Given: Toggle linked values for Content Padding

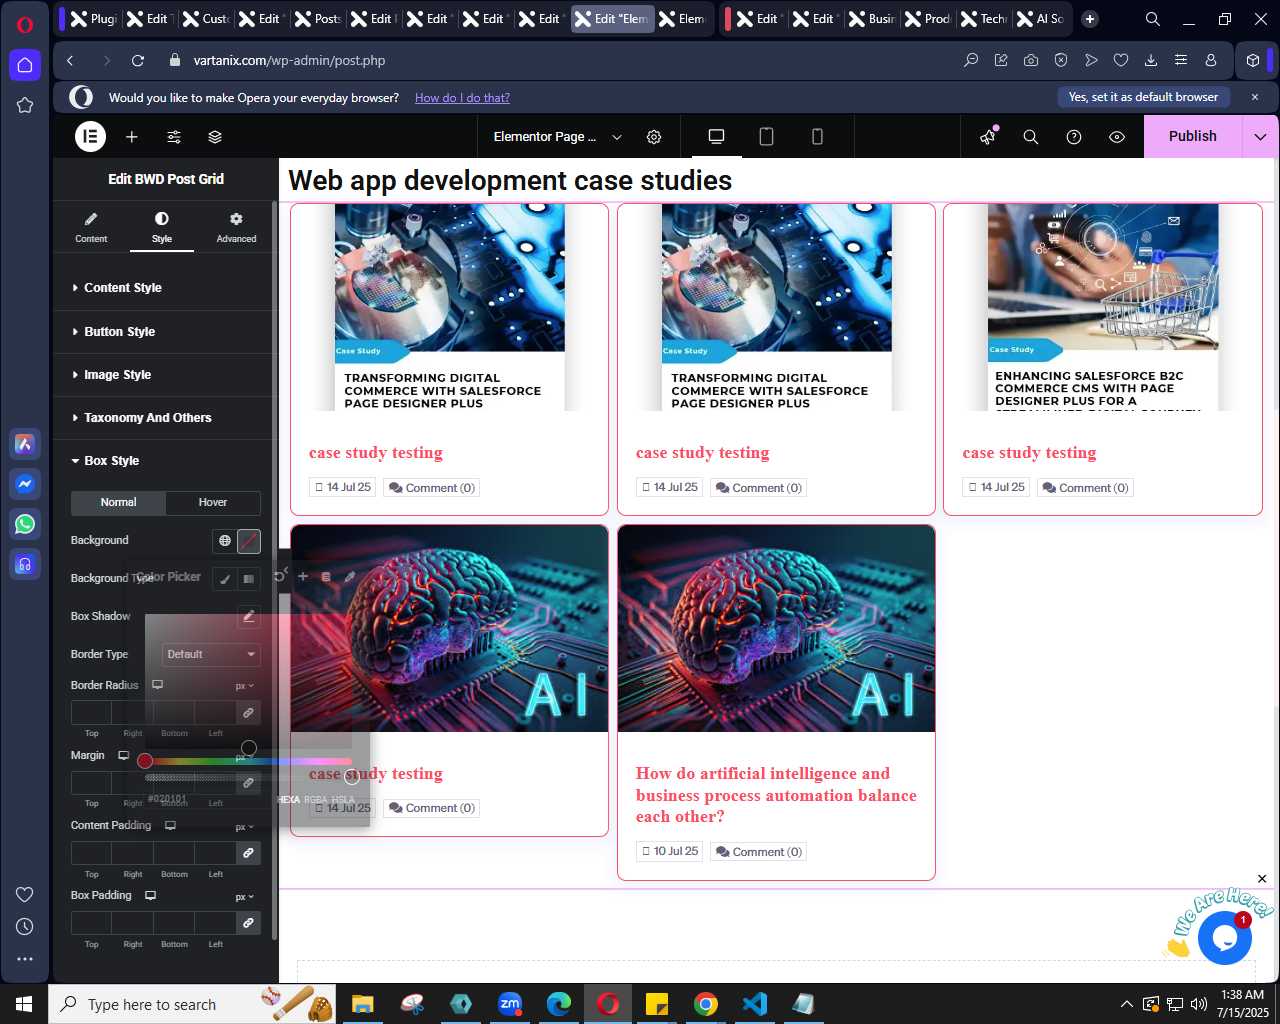Looking at the screenshot, I should coord(248,853).
